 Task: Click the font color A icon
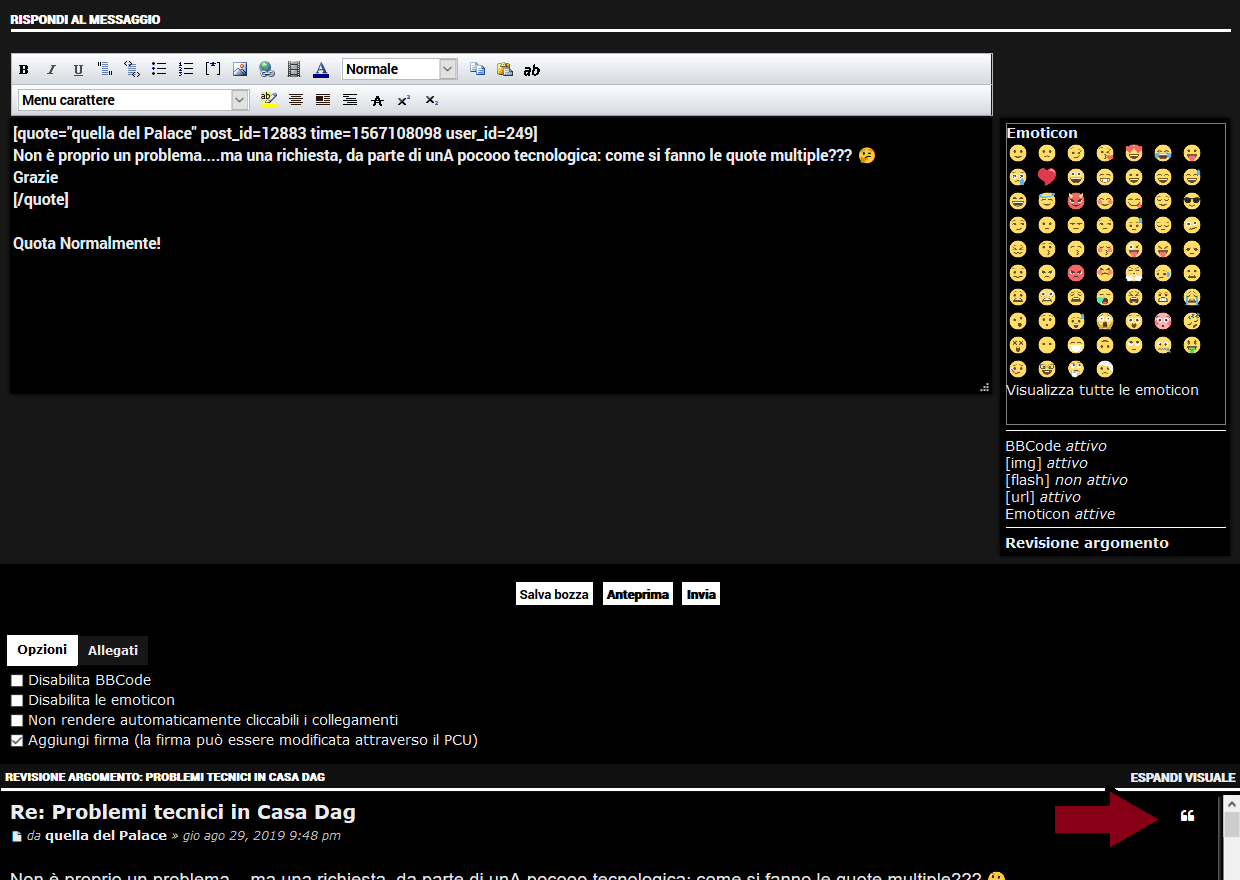pos(320,69)
